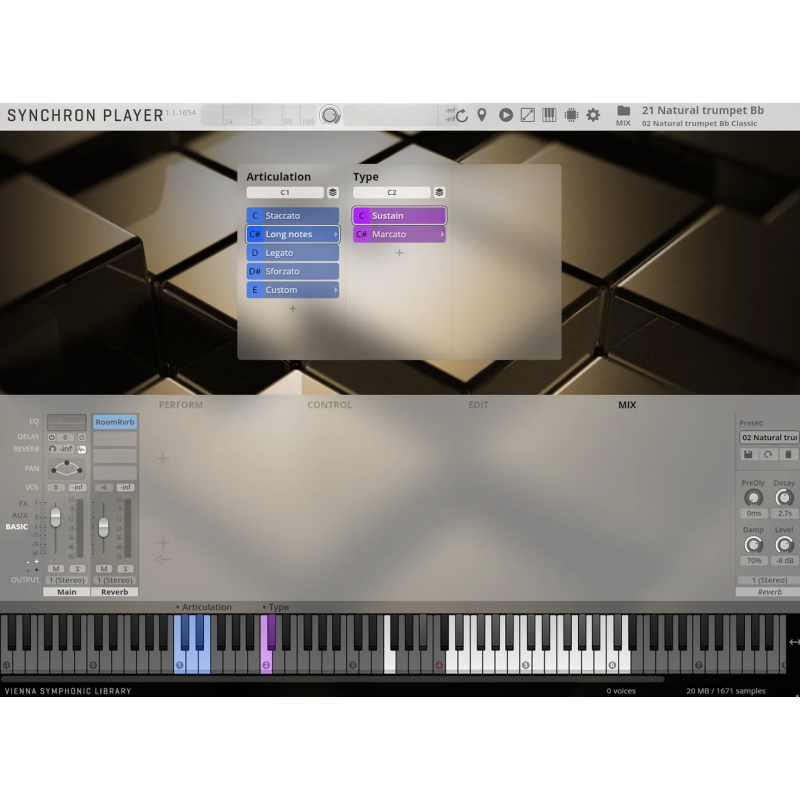
Task: Click the diagonal resize window icon
Action: [x=528, y=115]
